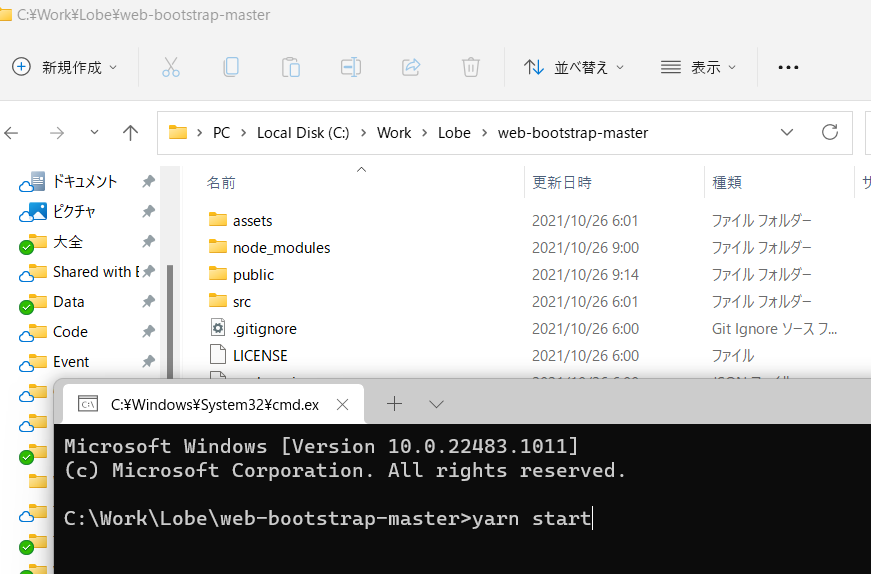Select the .gitignore file
The image size is (871, 574).
[x=264, y=329]
